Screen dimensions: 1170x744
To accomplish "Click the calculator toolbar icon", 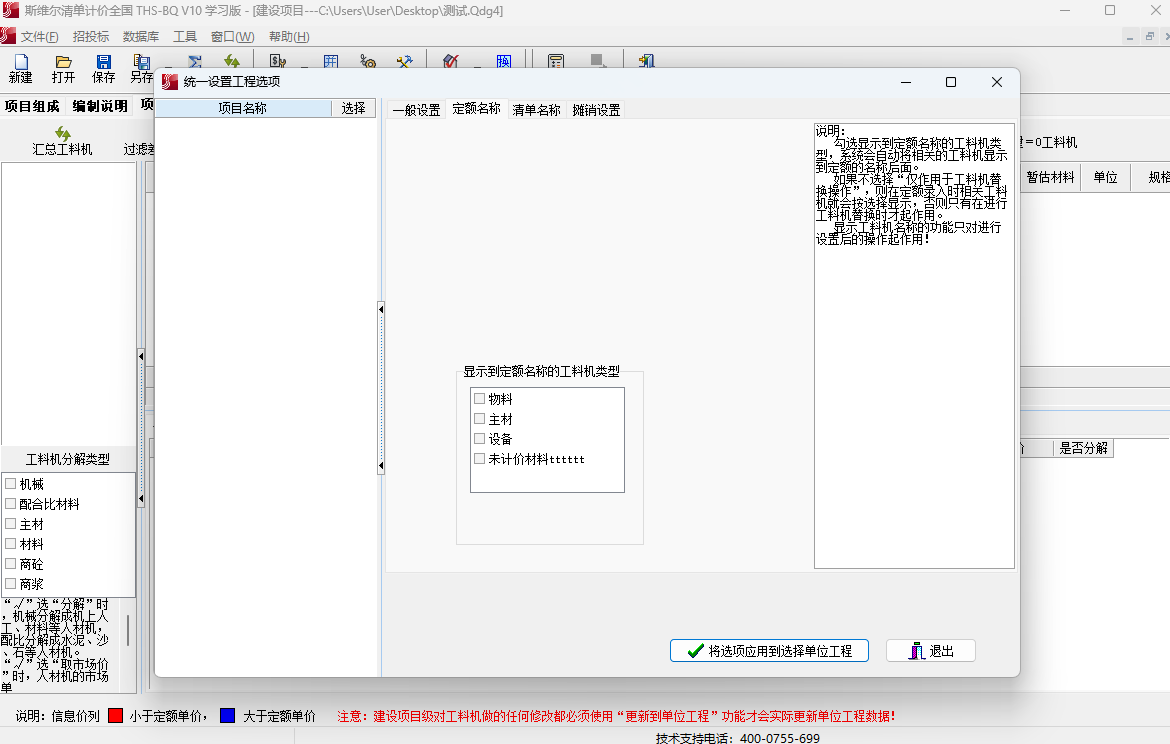I will coord(556,61).
